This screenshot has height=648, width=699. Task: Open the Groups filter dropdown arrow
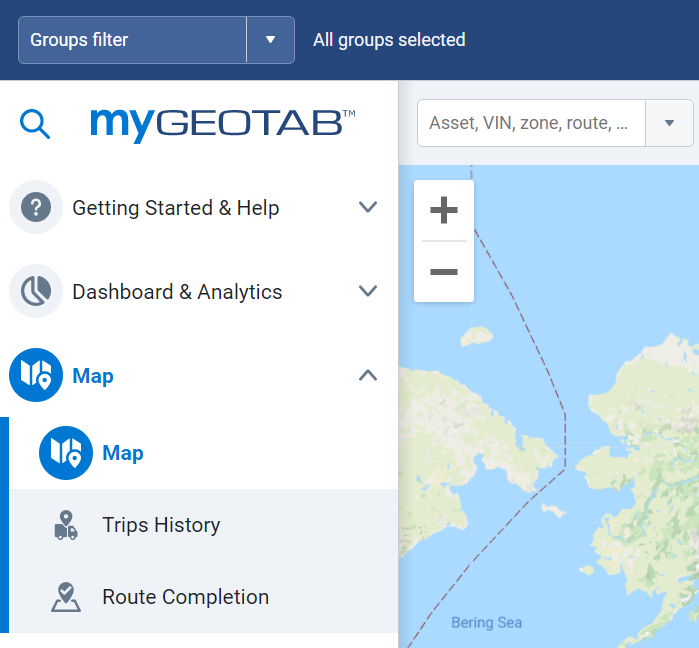pos(270,40)
